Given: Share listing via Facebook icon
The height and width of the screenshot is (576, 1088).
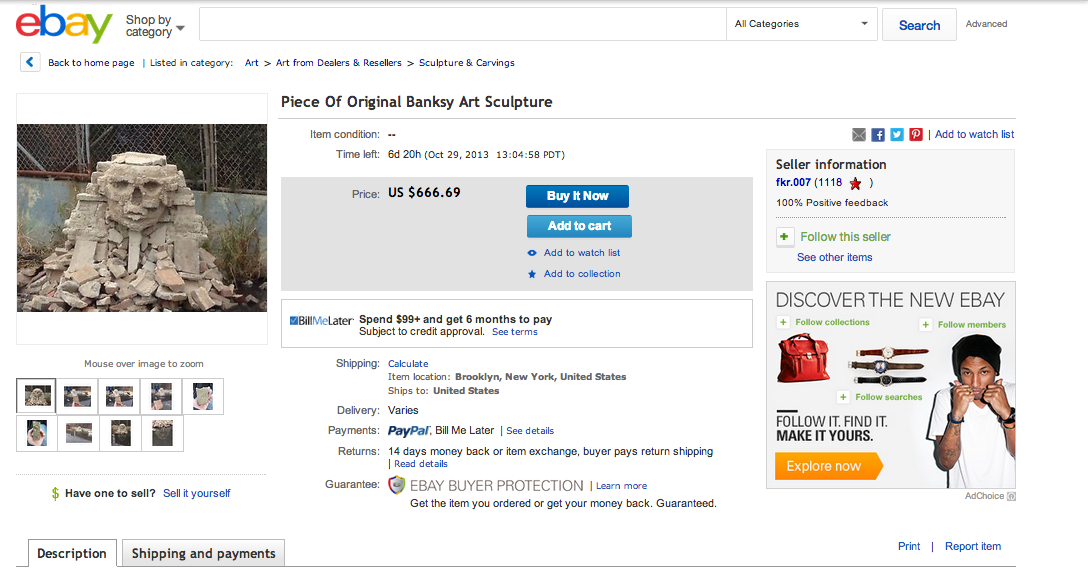Looking at the screenshot, I should click(x=878, y=135).
